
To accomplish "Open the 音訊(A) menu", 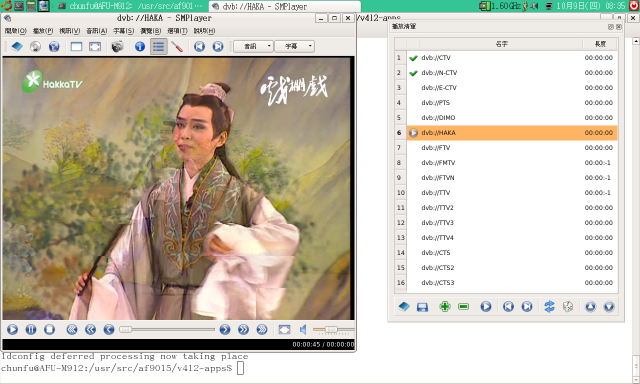I will [x=96, y=31].
